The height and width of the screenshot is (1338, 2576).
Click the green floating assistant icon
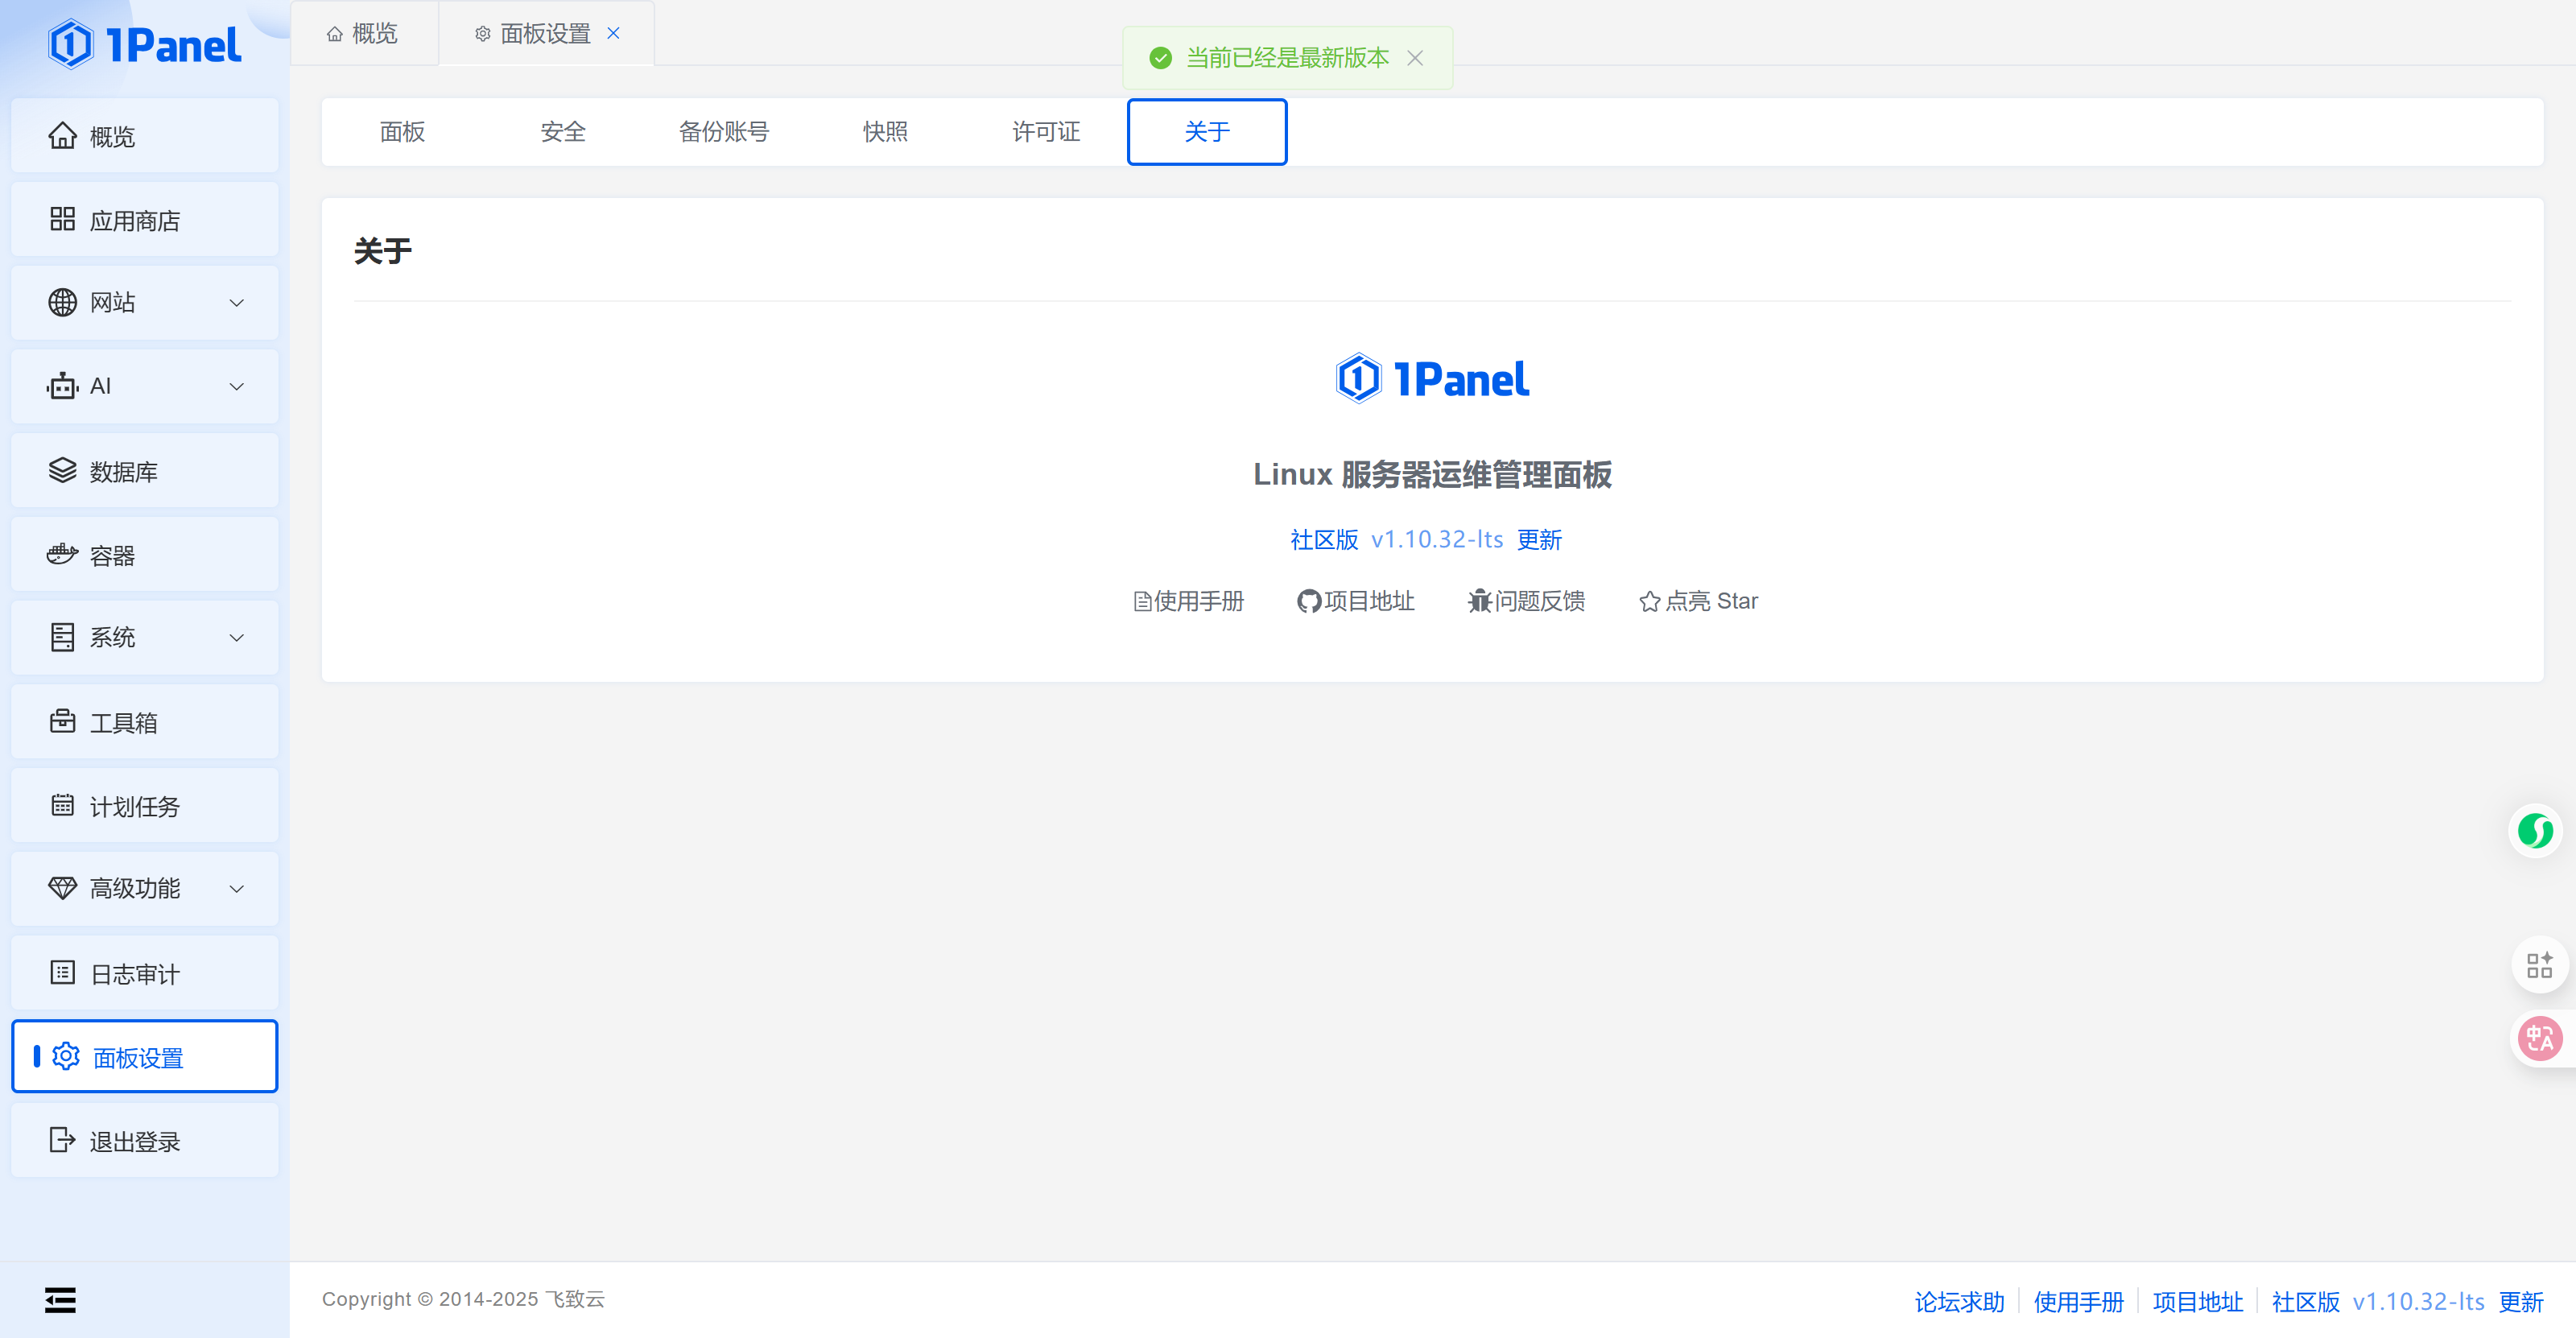click(x=2535, y=831)
